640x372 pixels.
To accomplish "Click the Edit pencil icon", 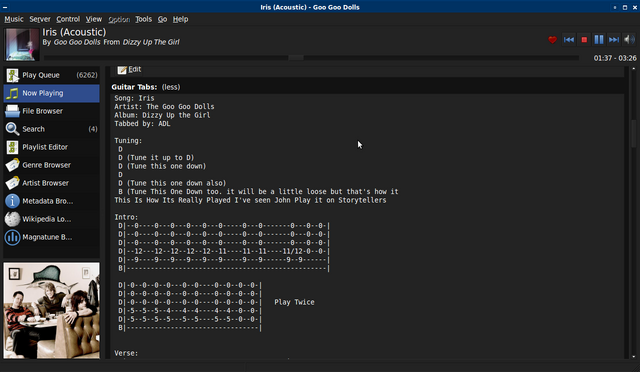I will tap(122, 70).
